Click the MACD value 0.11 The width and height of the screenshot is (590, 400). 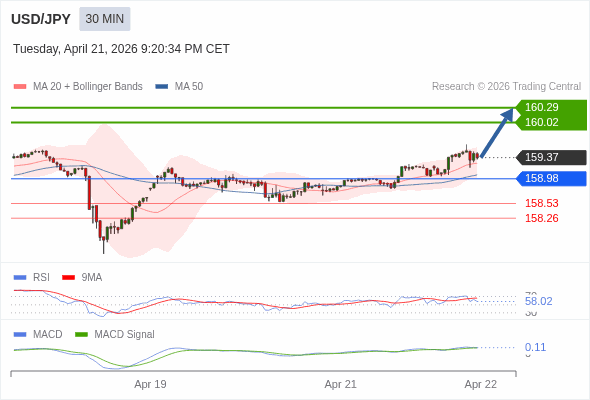coord(535,347)
